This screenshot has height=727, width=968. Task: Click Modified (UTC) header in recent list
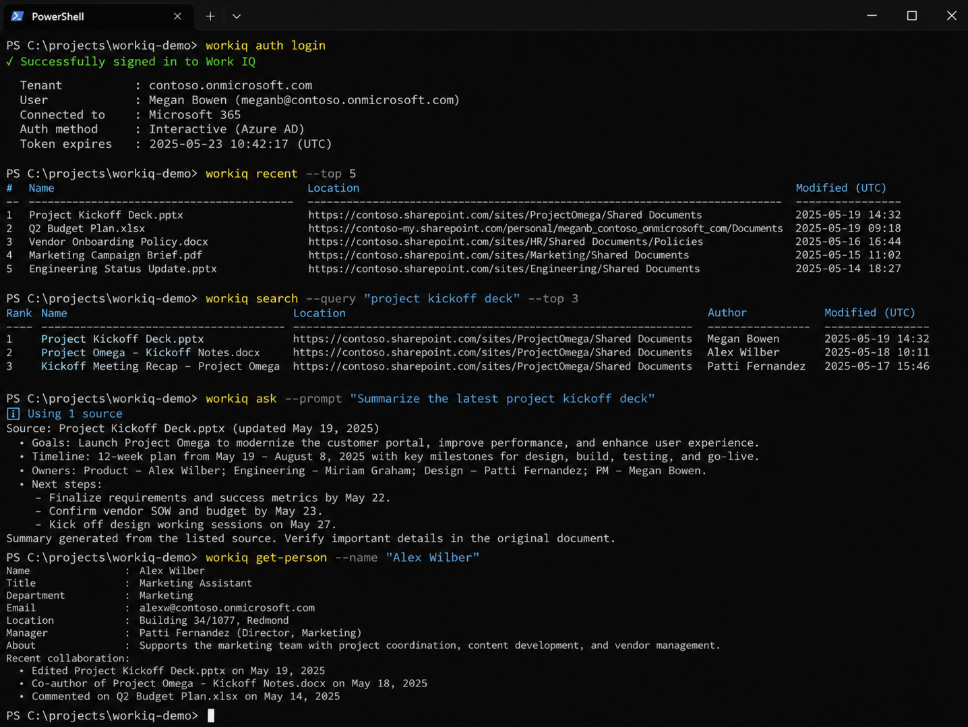click(x=841, y=188)
